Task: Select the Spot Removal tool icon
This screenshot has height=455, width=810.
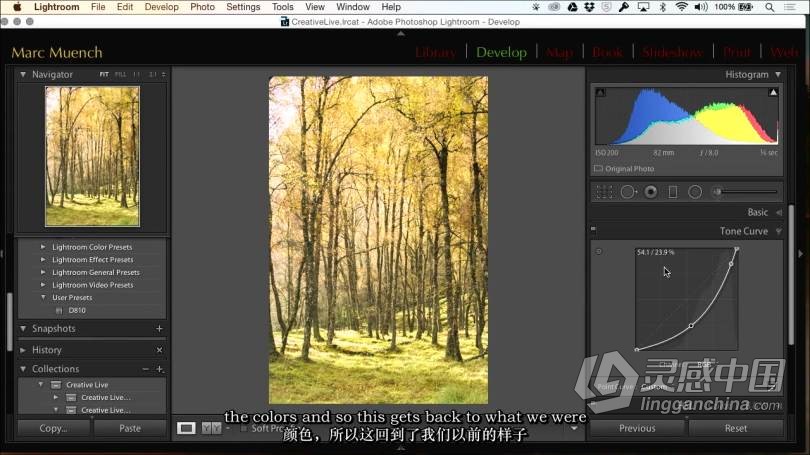Action: pyautogui.click(x=628, y=192)
